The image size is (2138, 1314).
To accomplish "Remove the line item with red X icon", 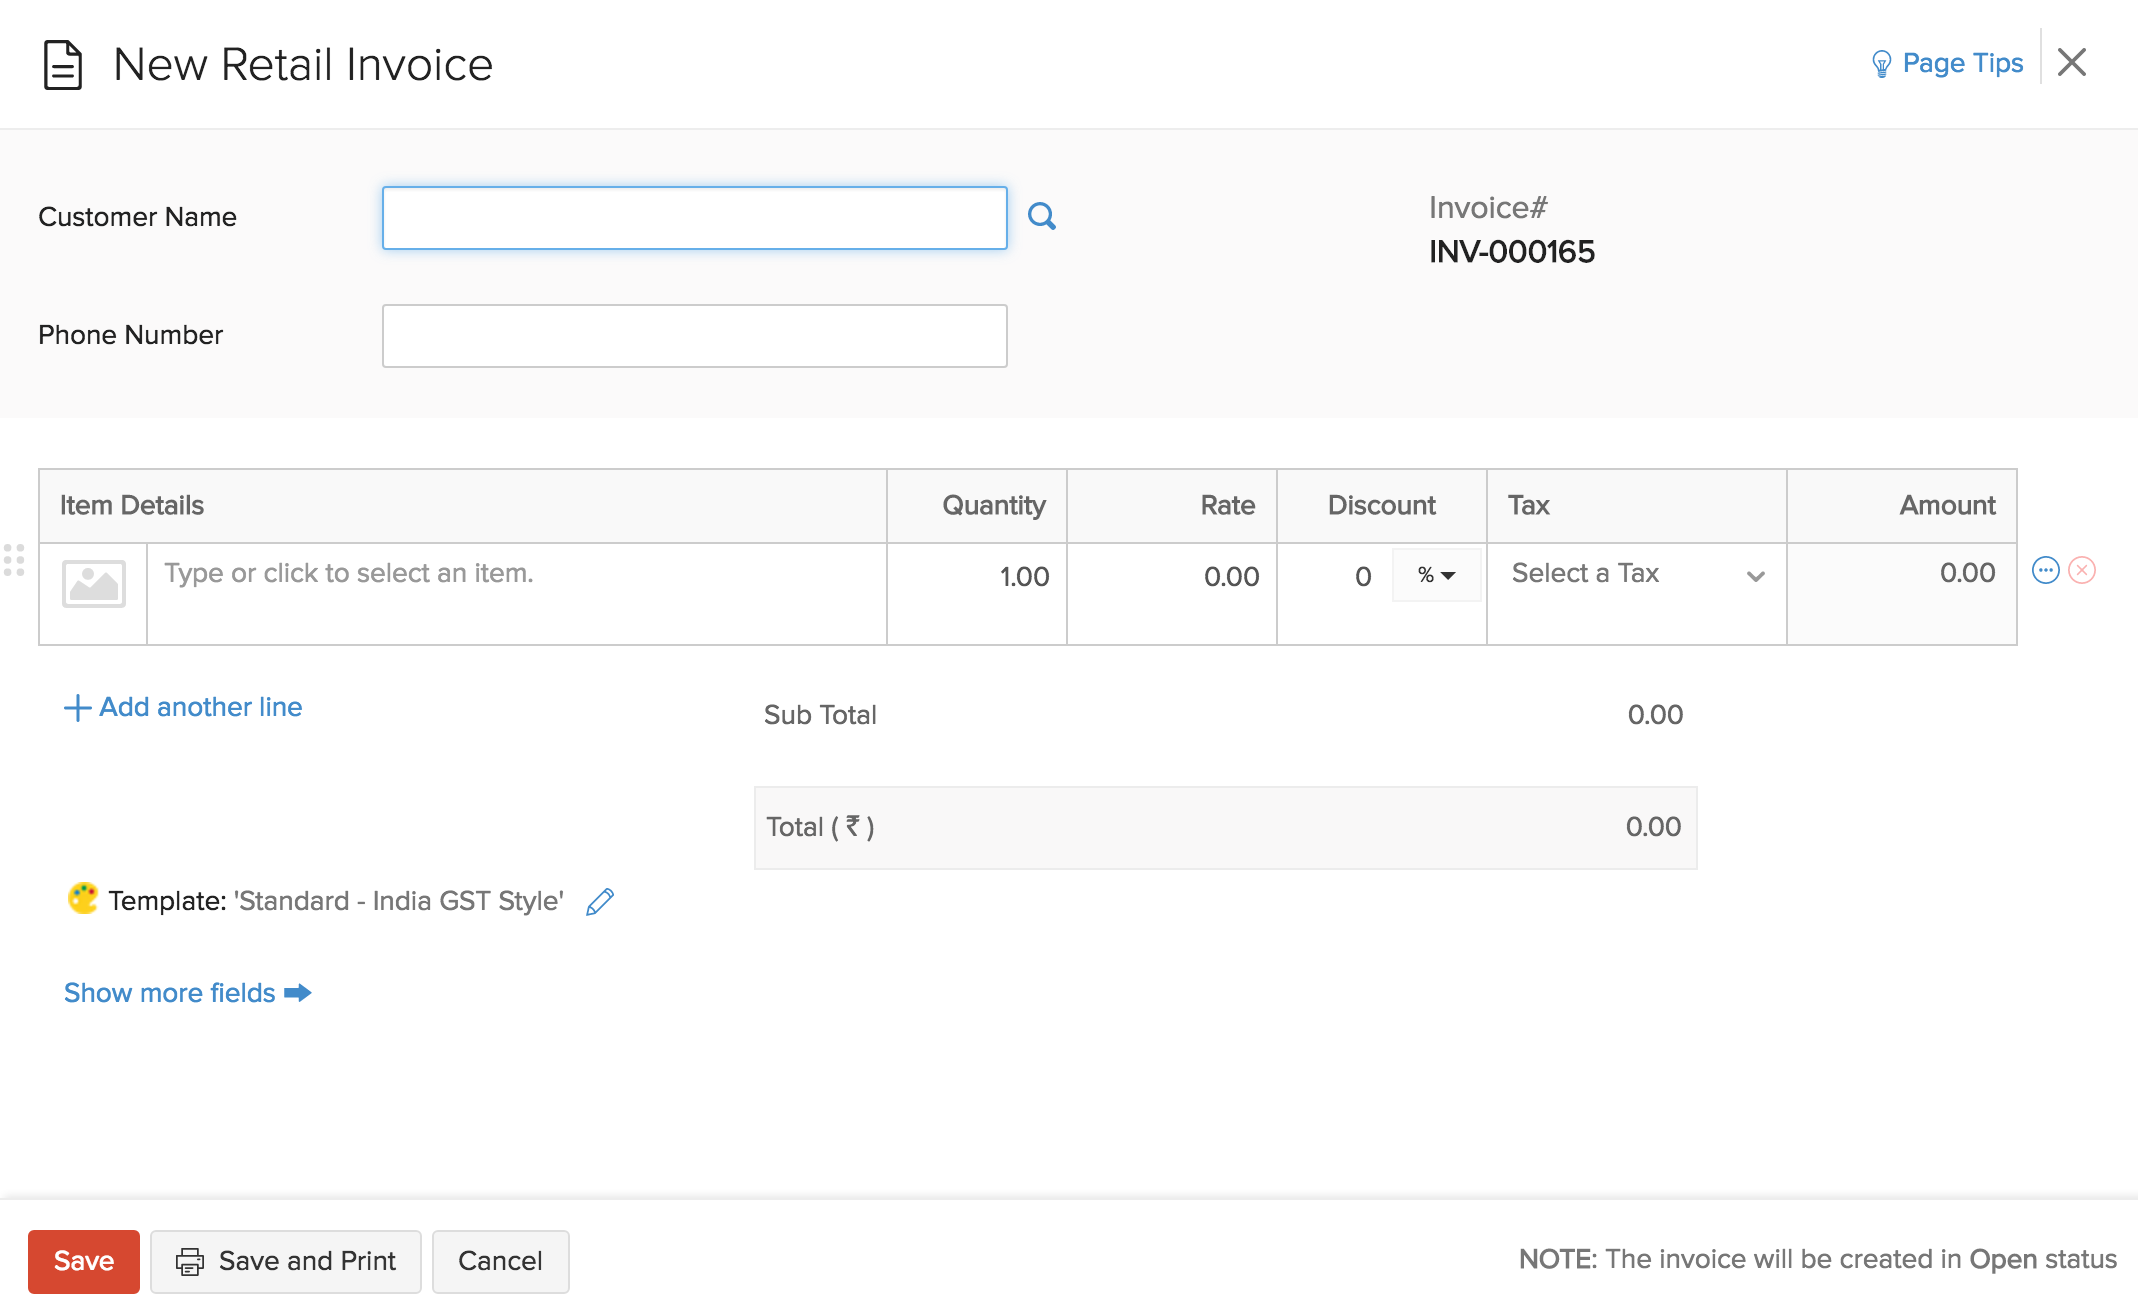I will [2082, 570].
